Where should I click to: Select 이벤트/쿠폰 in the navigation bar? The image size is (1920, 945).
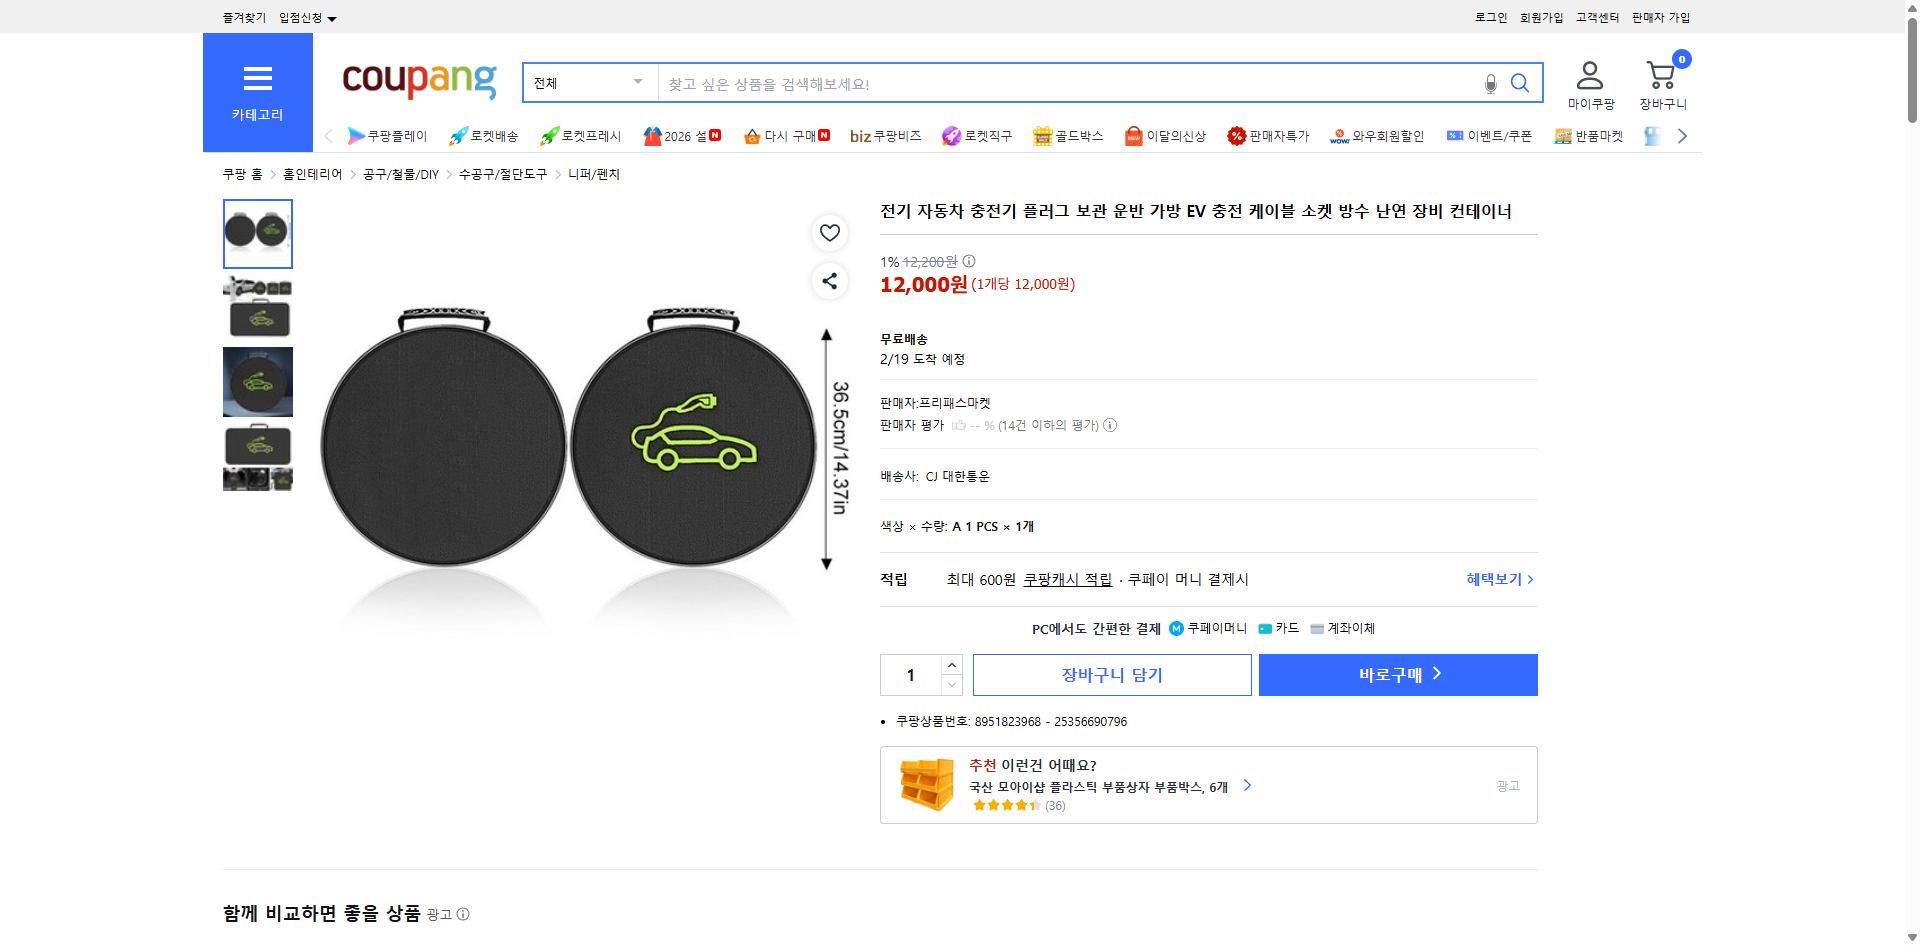1488,136
